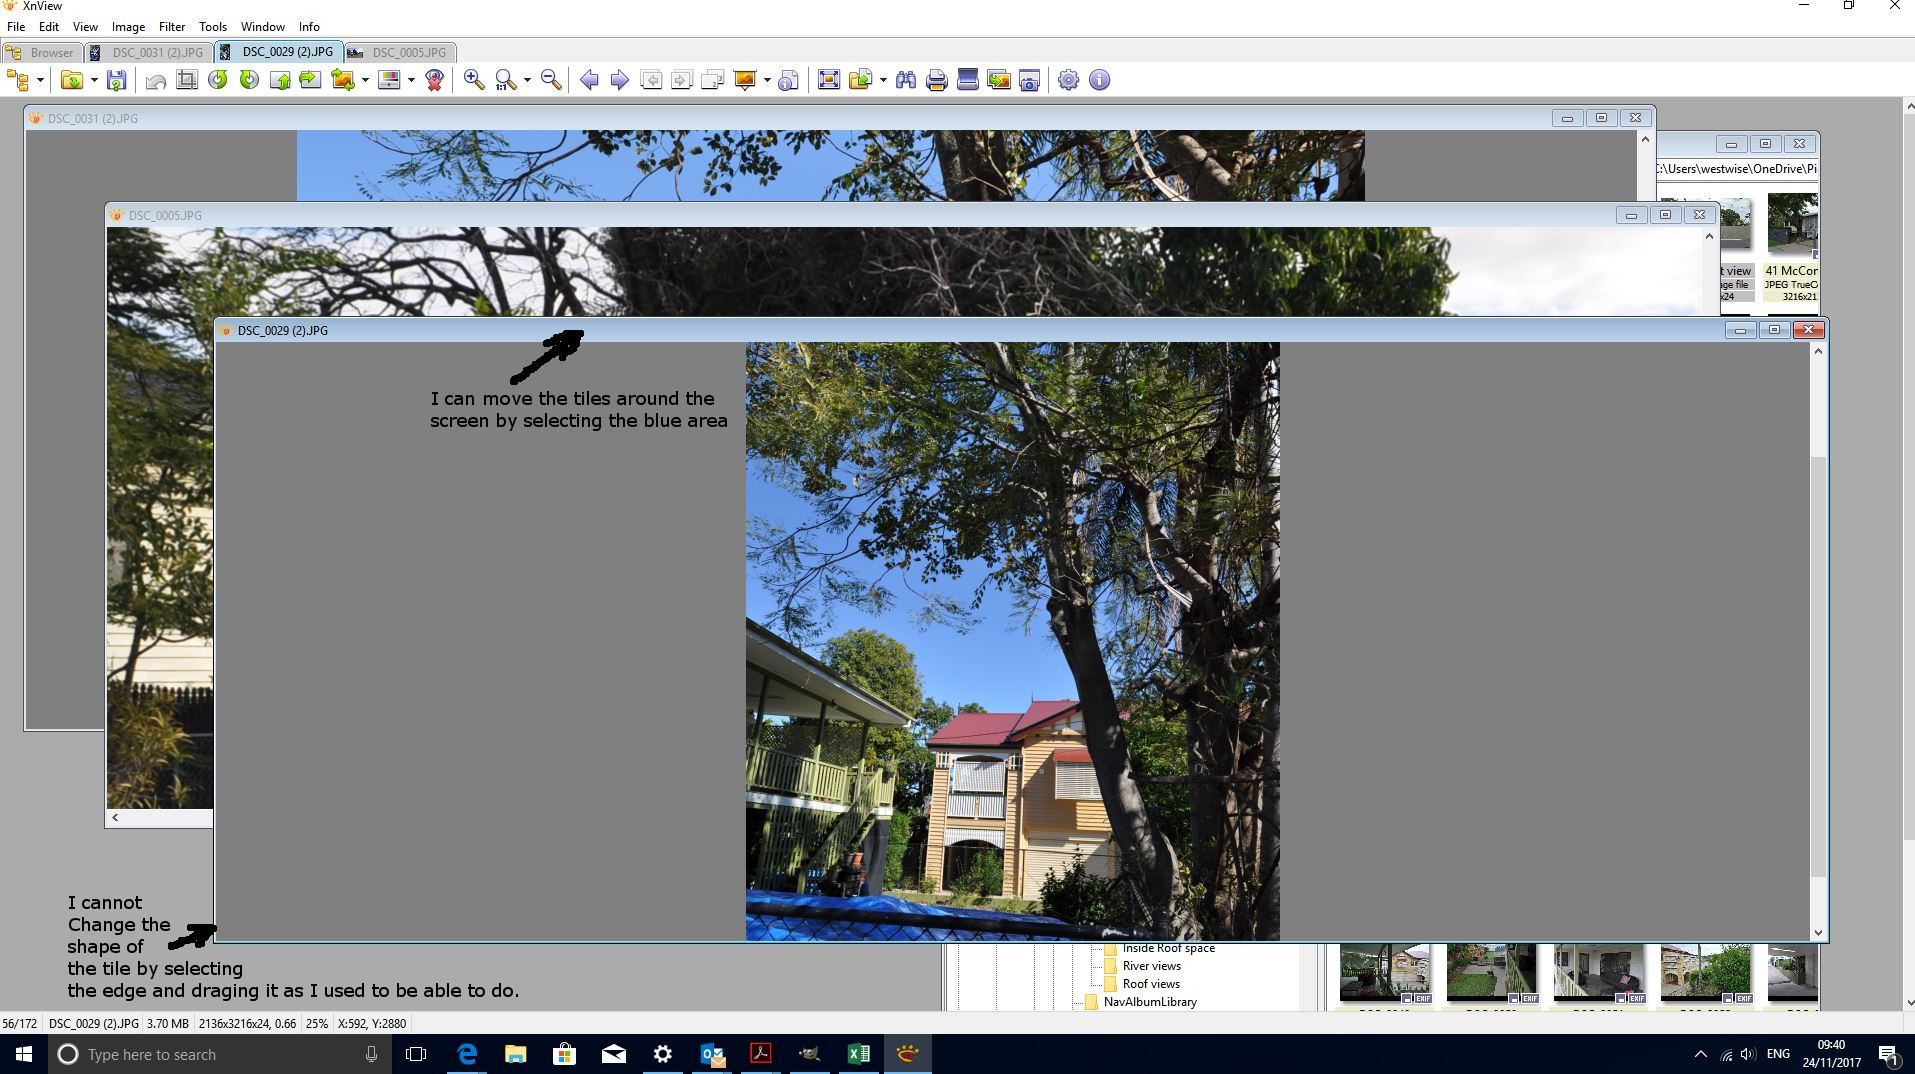1915x1074 pixels.
Task: Click the tree browser toolbar icon
Action: click(x=18, y=80)
